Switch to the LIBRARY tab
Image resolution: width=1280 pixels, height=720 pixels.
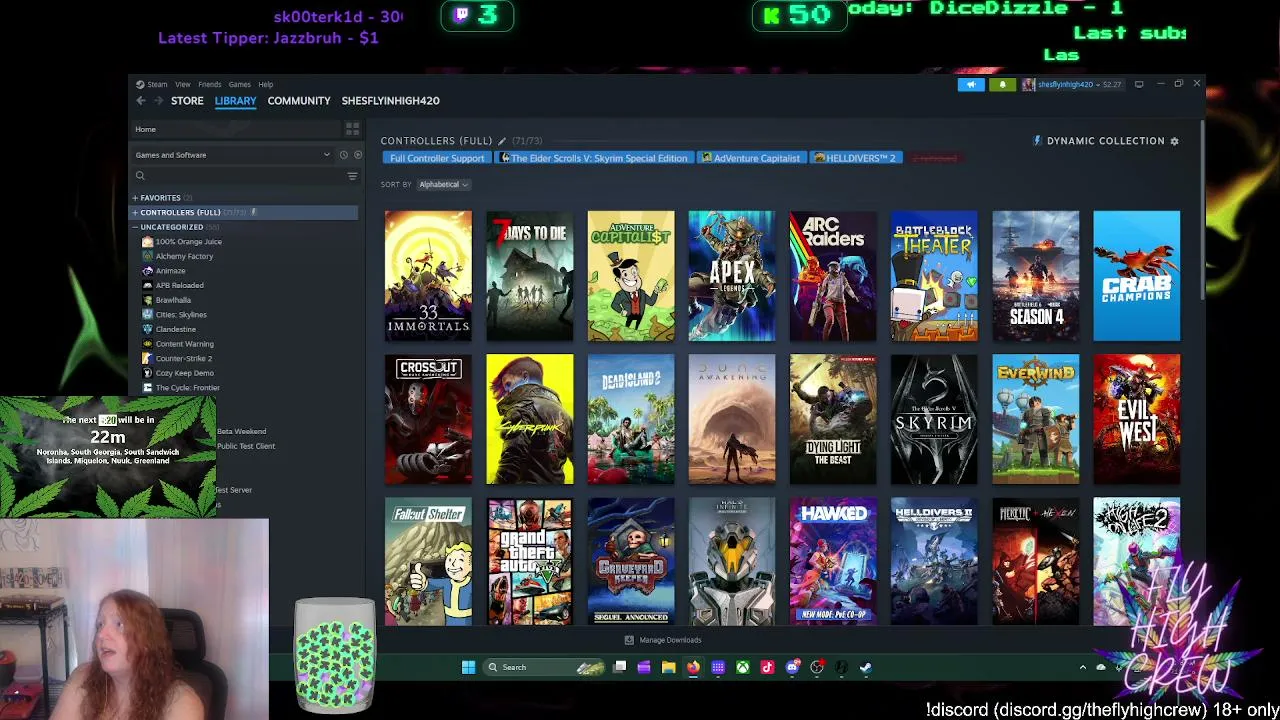pyautogui.click(x=235, y=101)
